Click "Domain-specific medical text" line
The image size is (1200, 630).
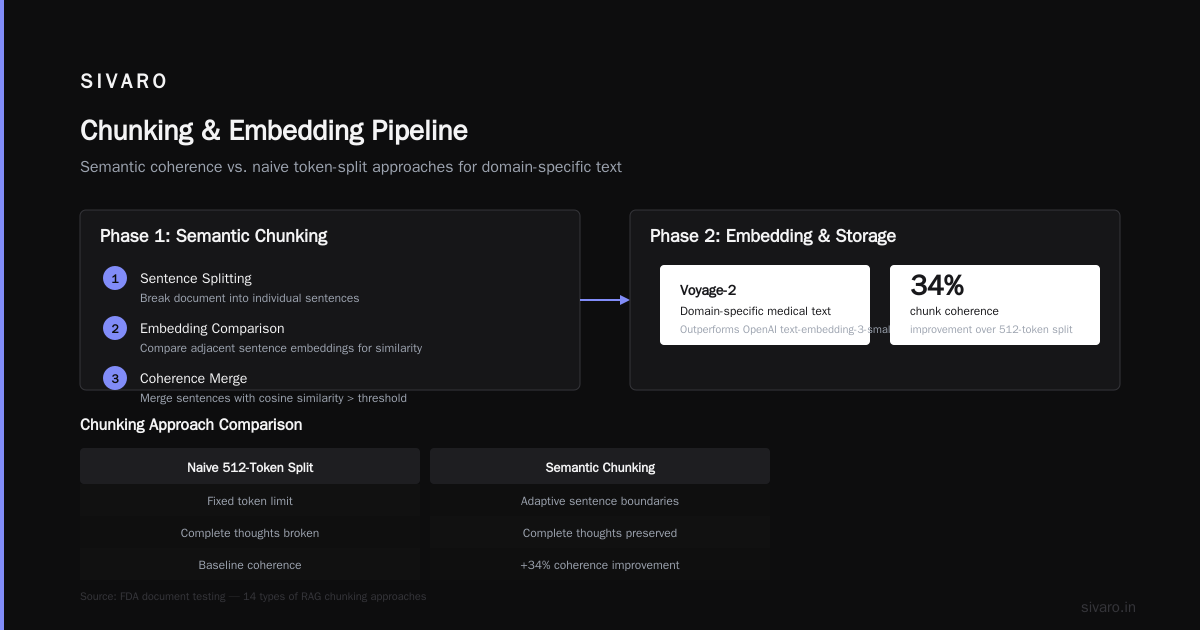755,311
